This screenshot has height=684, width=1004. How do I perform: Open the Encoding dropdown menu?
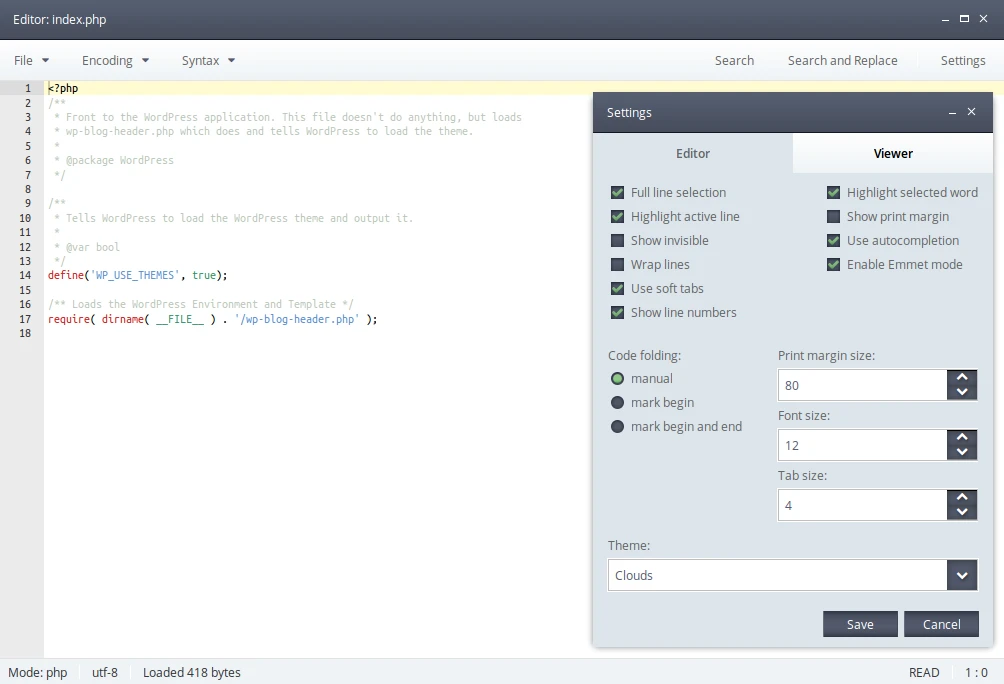114,60
